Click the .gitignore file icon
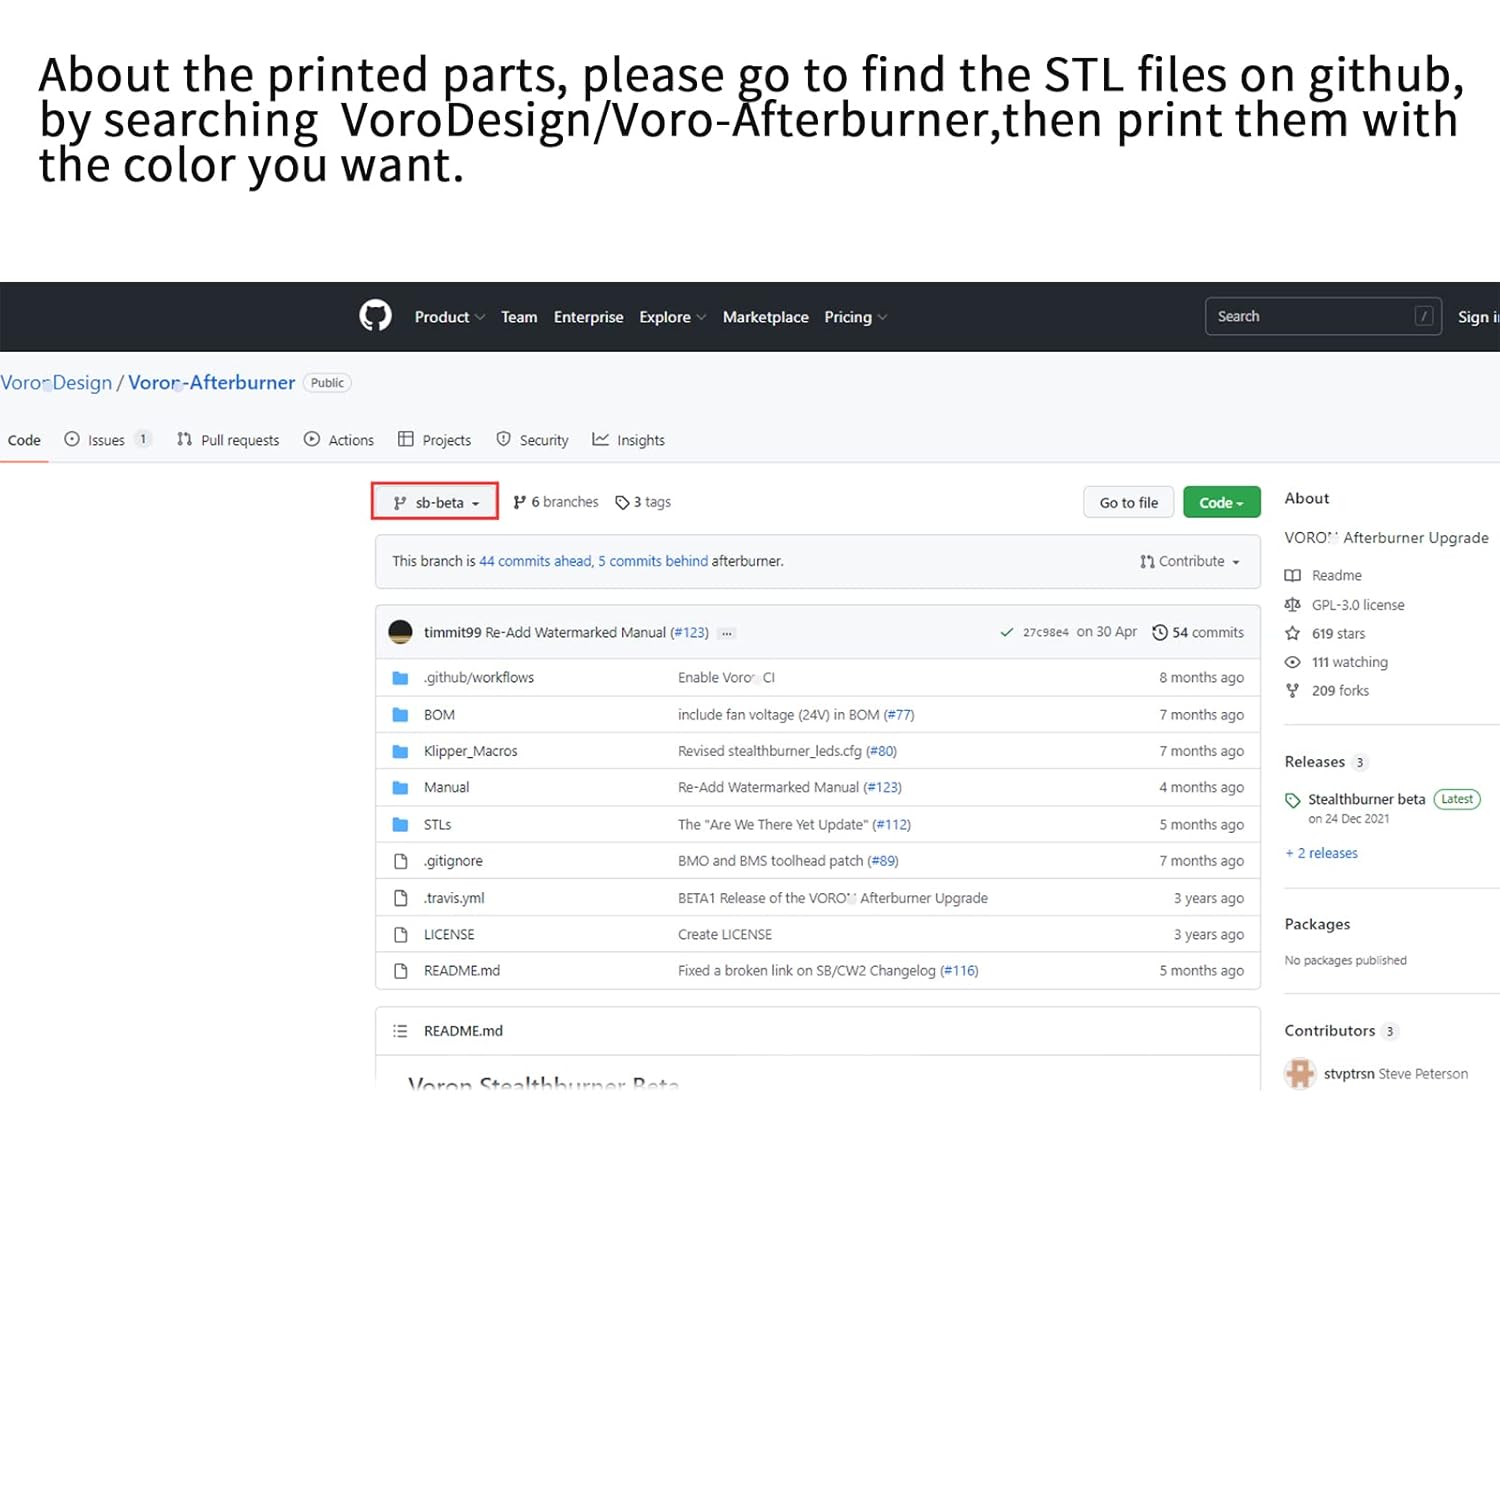Screen dimensions: 1500x1500 [x=401, y=861]
